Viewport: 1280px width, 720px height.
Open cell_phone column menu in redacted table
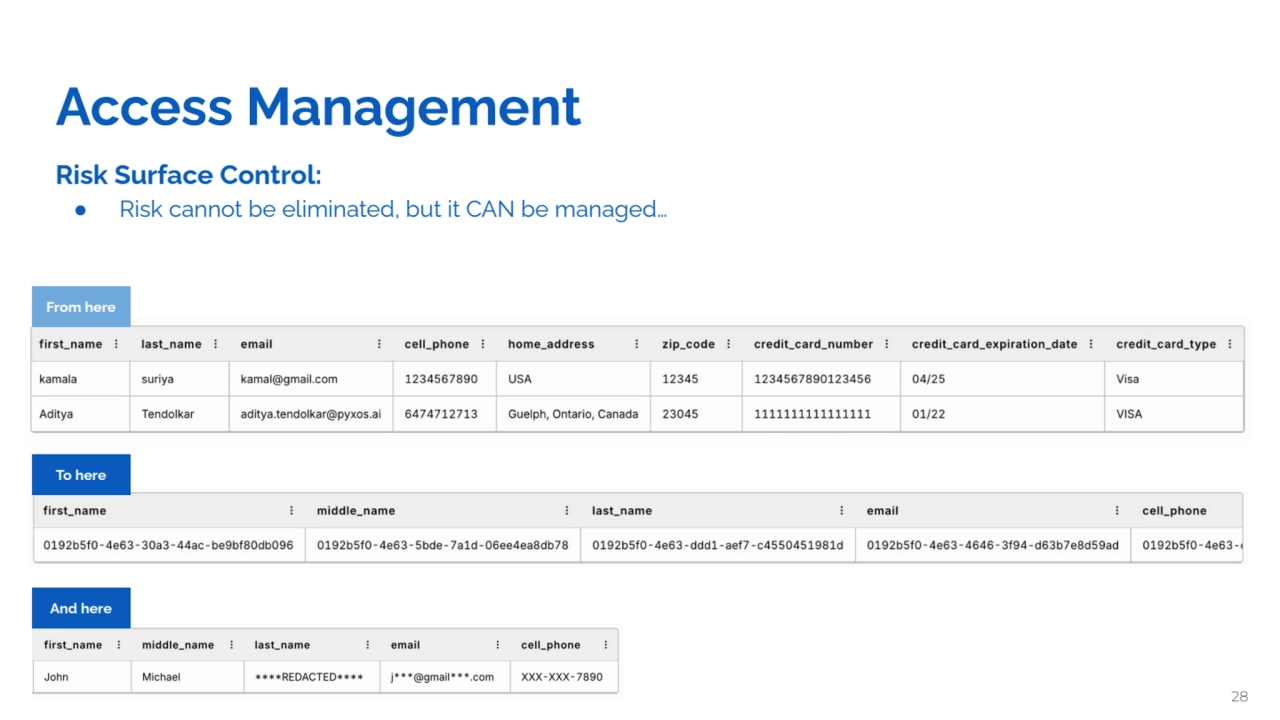click(x=605, y=645)
